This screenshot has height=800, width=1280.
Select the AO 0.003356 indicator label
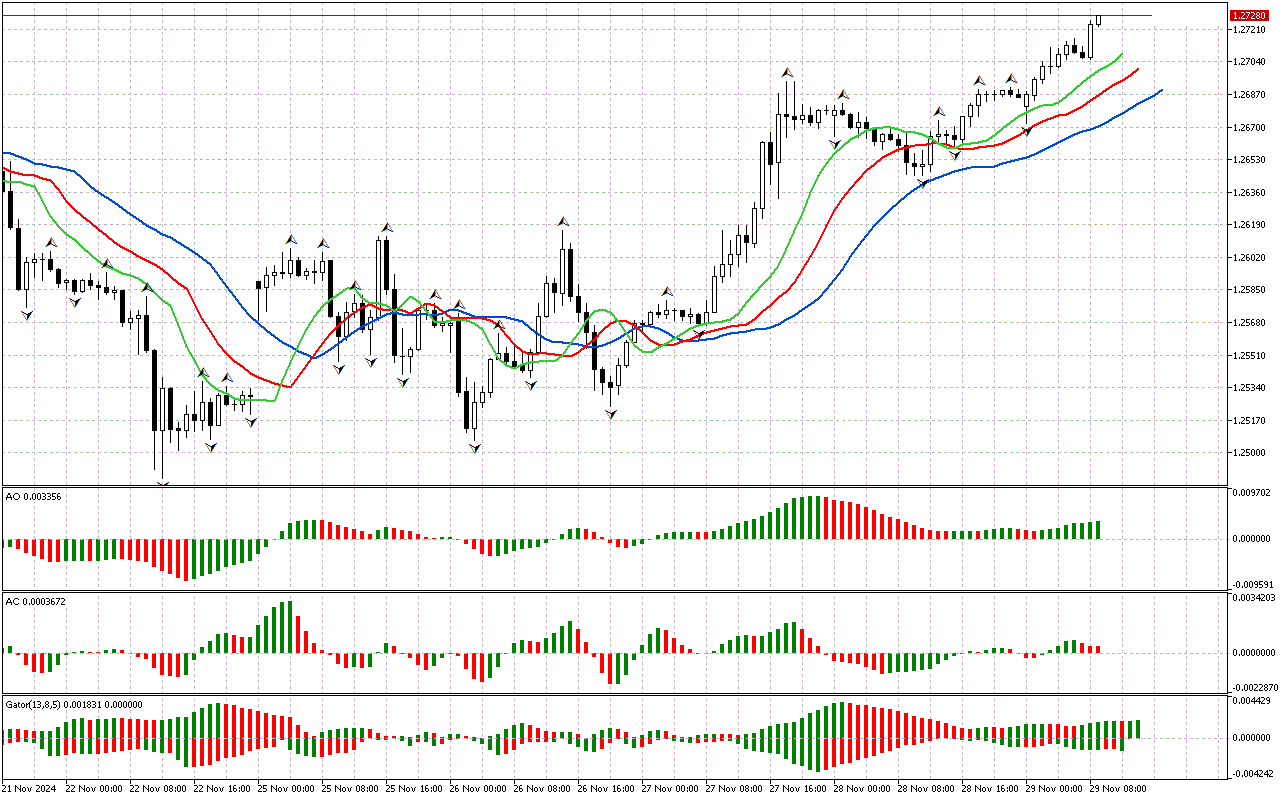pos(34,497)
